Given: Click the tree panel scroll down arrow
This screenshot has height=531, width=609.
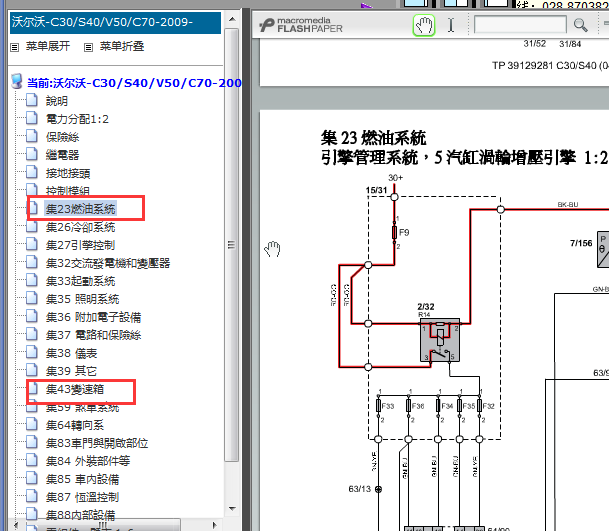Looking at the screenshot, I should 232,508.
